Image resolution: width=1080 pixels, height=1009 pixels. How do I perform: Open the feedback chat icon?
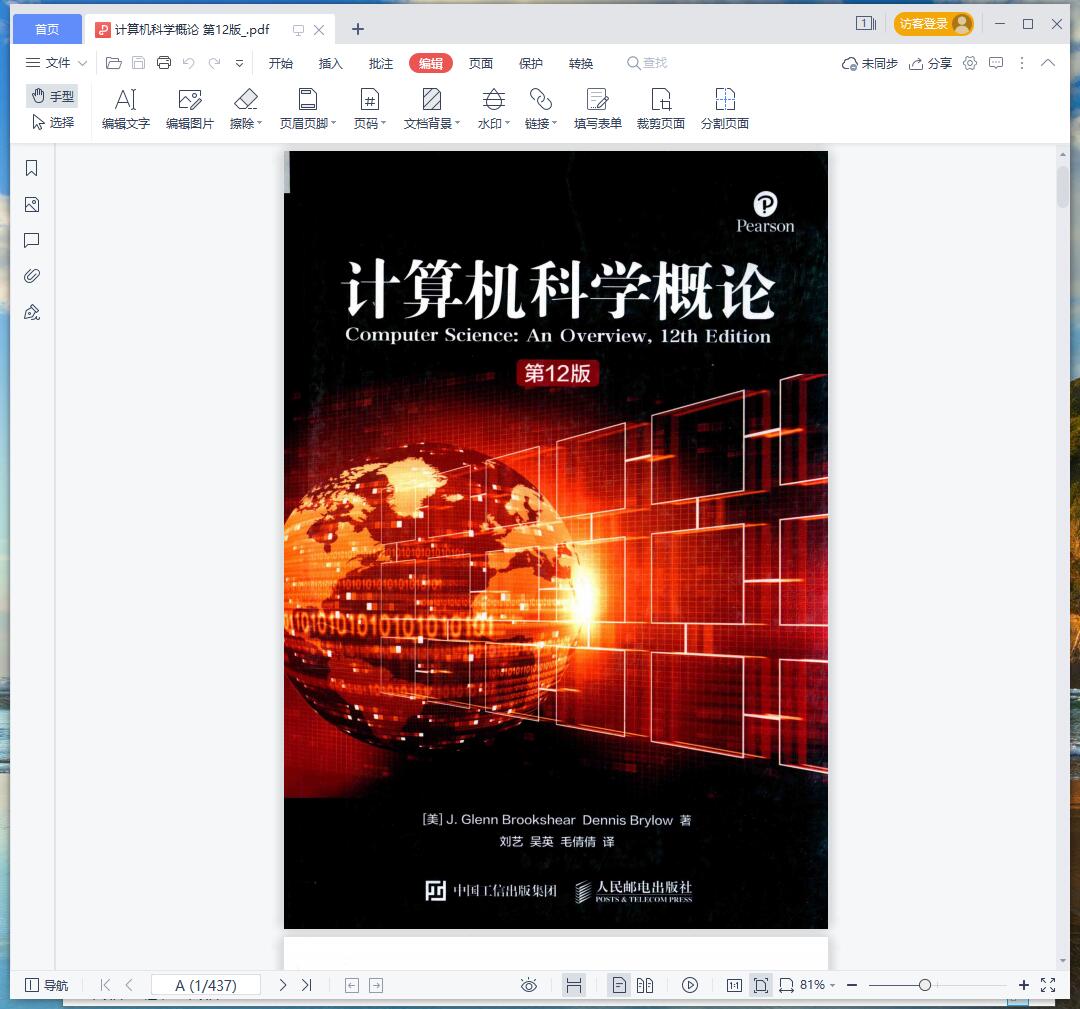(996, 63)
